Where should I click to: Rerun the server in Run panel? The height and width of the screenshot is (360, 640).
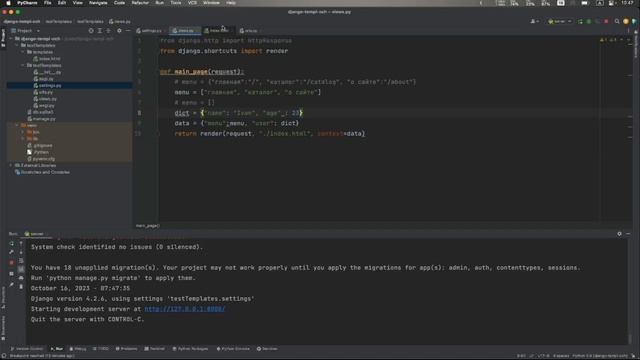click(11, 244)
